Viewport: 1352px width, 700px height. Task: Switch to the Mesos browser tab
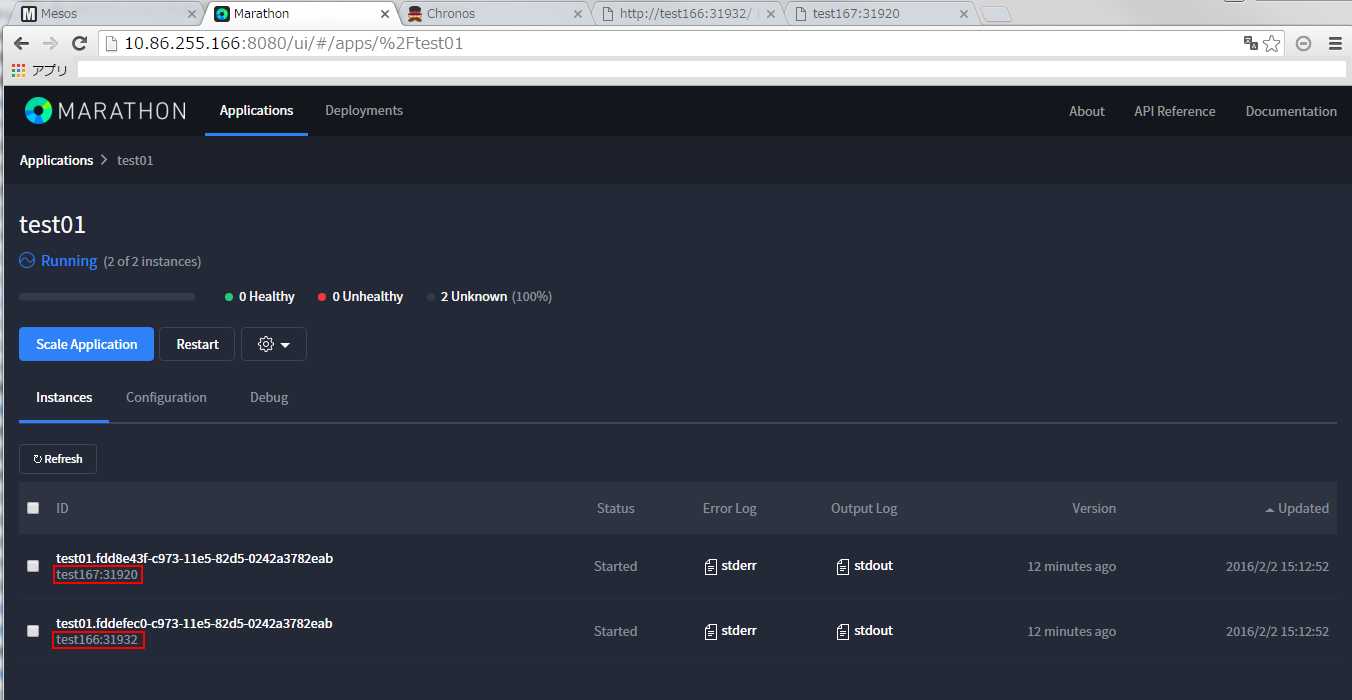[104, 14]
